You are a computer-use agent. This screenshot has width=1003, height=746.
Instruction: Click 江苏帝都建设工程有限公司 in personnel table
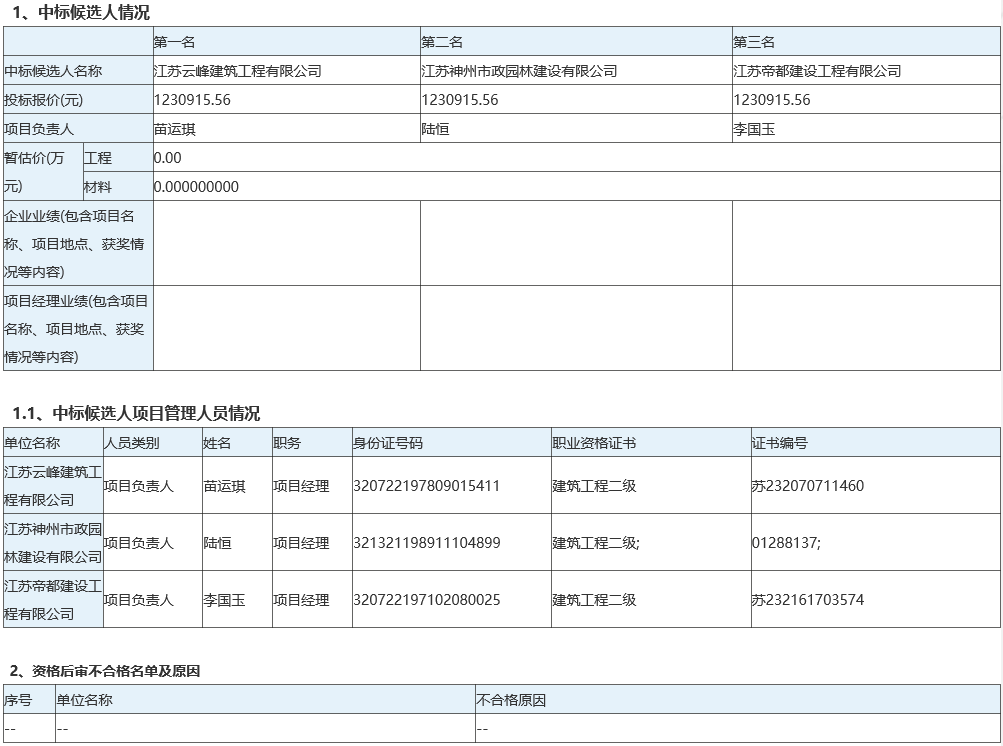[x=53, y=599]
